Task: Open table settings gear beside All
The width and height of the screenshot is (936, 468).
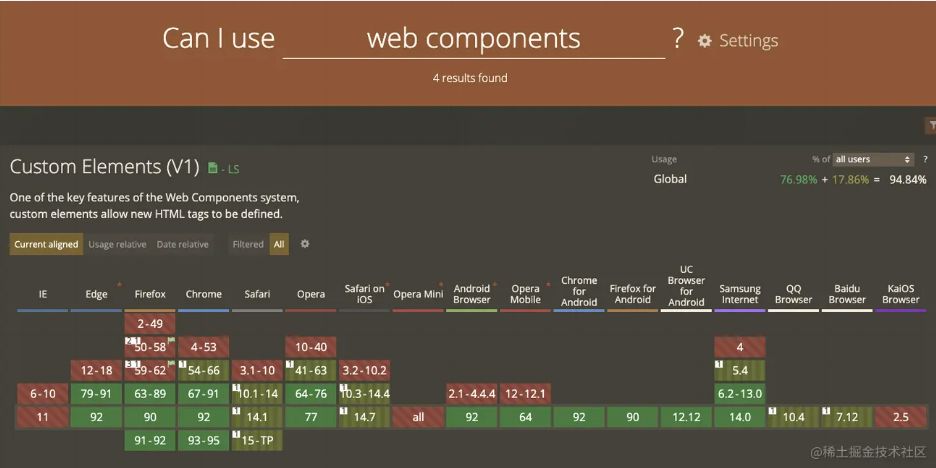Action: 304,244
